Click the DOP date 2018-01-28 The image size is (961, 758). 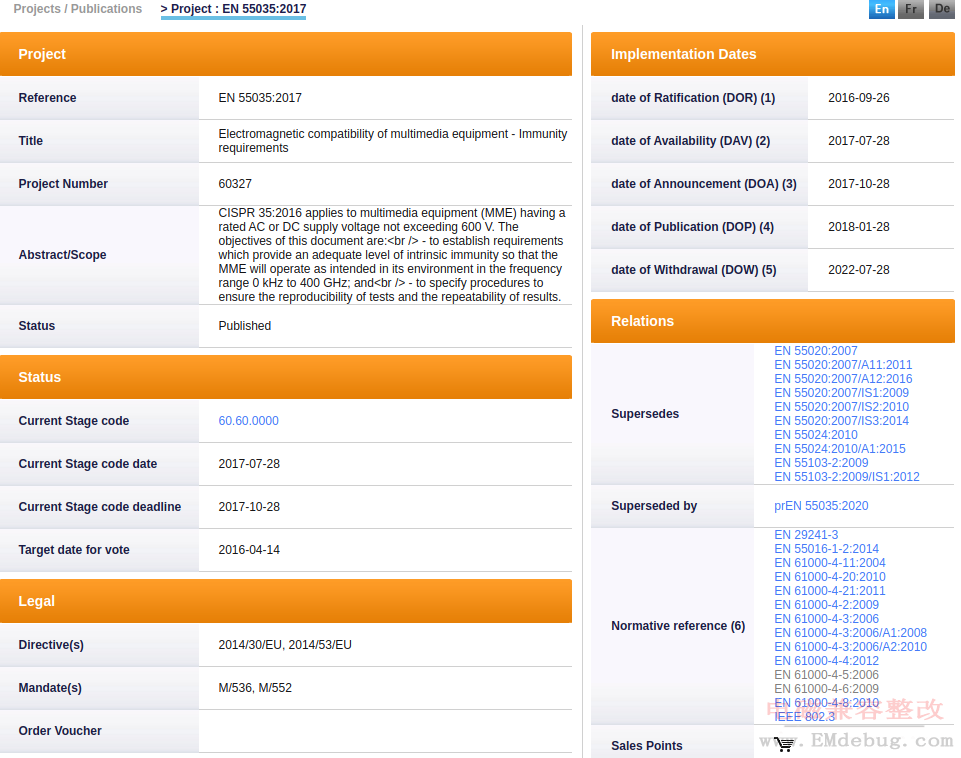tap(859, 227)
